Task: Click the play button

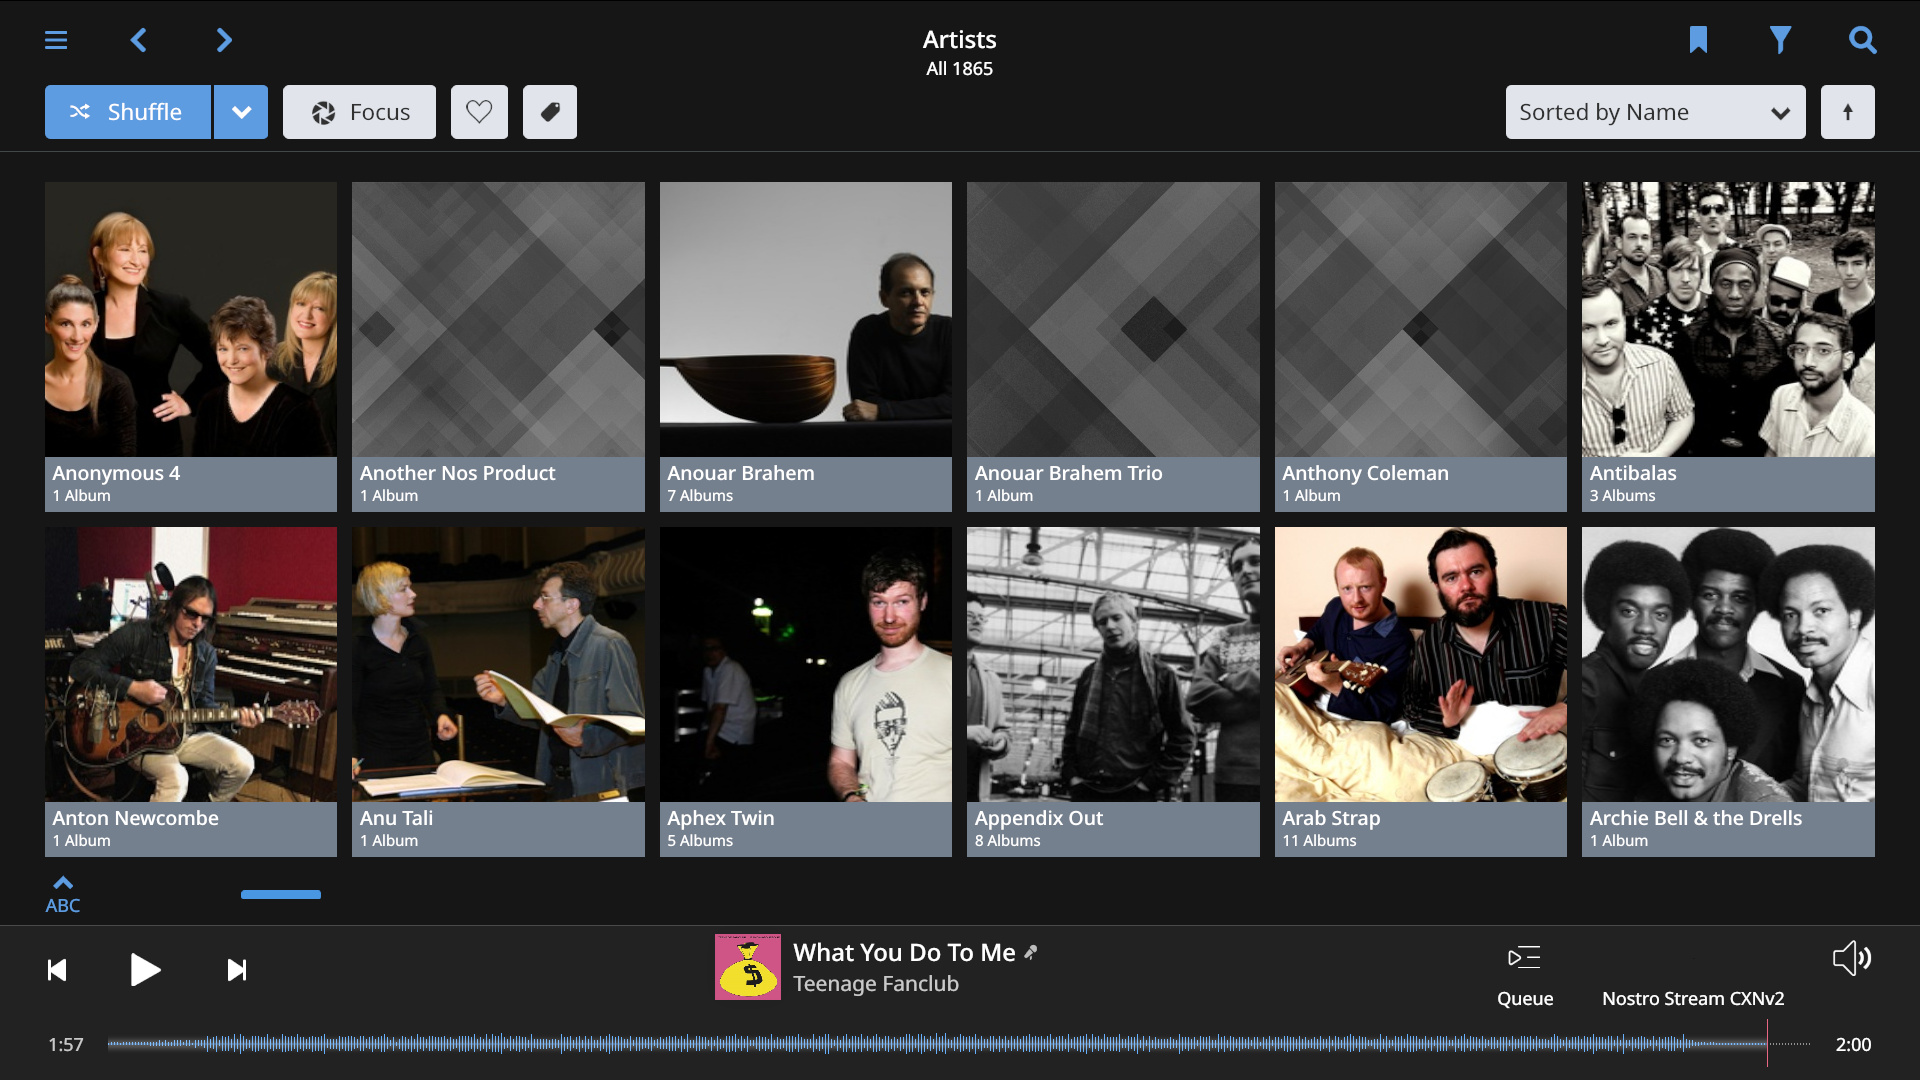Action: [x=145, y=970]
